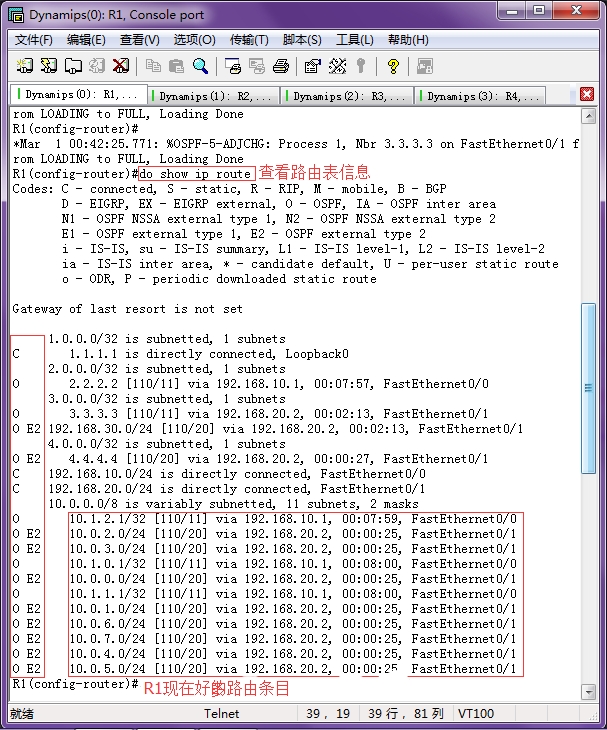Viewport: 607px width, 730px height.
Task: Open the 选项(O) menu
Action: 195,40
